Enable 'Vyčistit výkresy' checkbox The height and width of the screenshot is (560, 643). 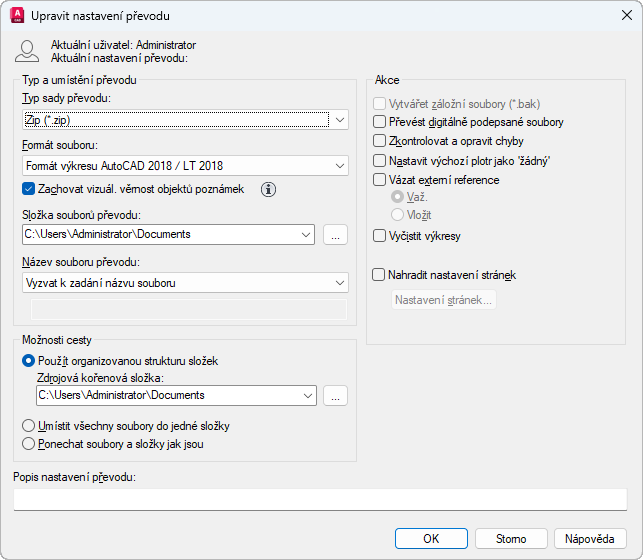379,236
